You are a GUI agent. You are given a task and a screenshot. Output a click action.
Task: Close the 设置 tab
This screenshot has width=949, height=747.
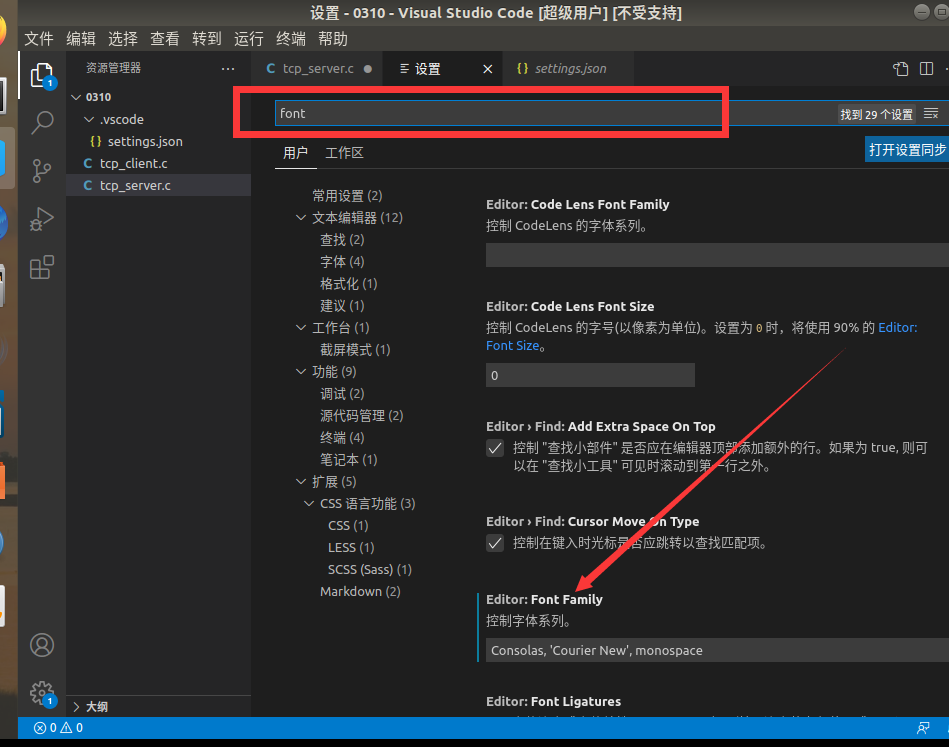pyautogui.click(x=487, y=69)
